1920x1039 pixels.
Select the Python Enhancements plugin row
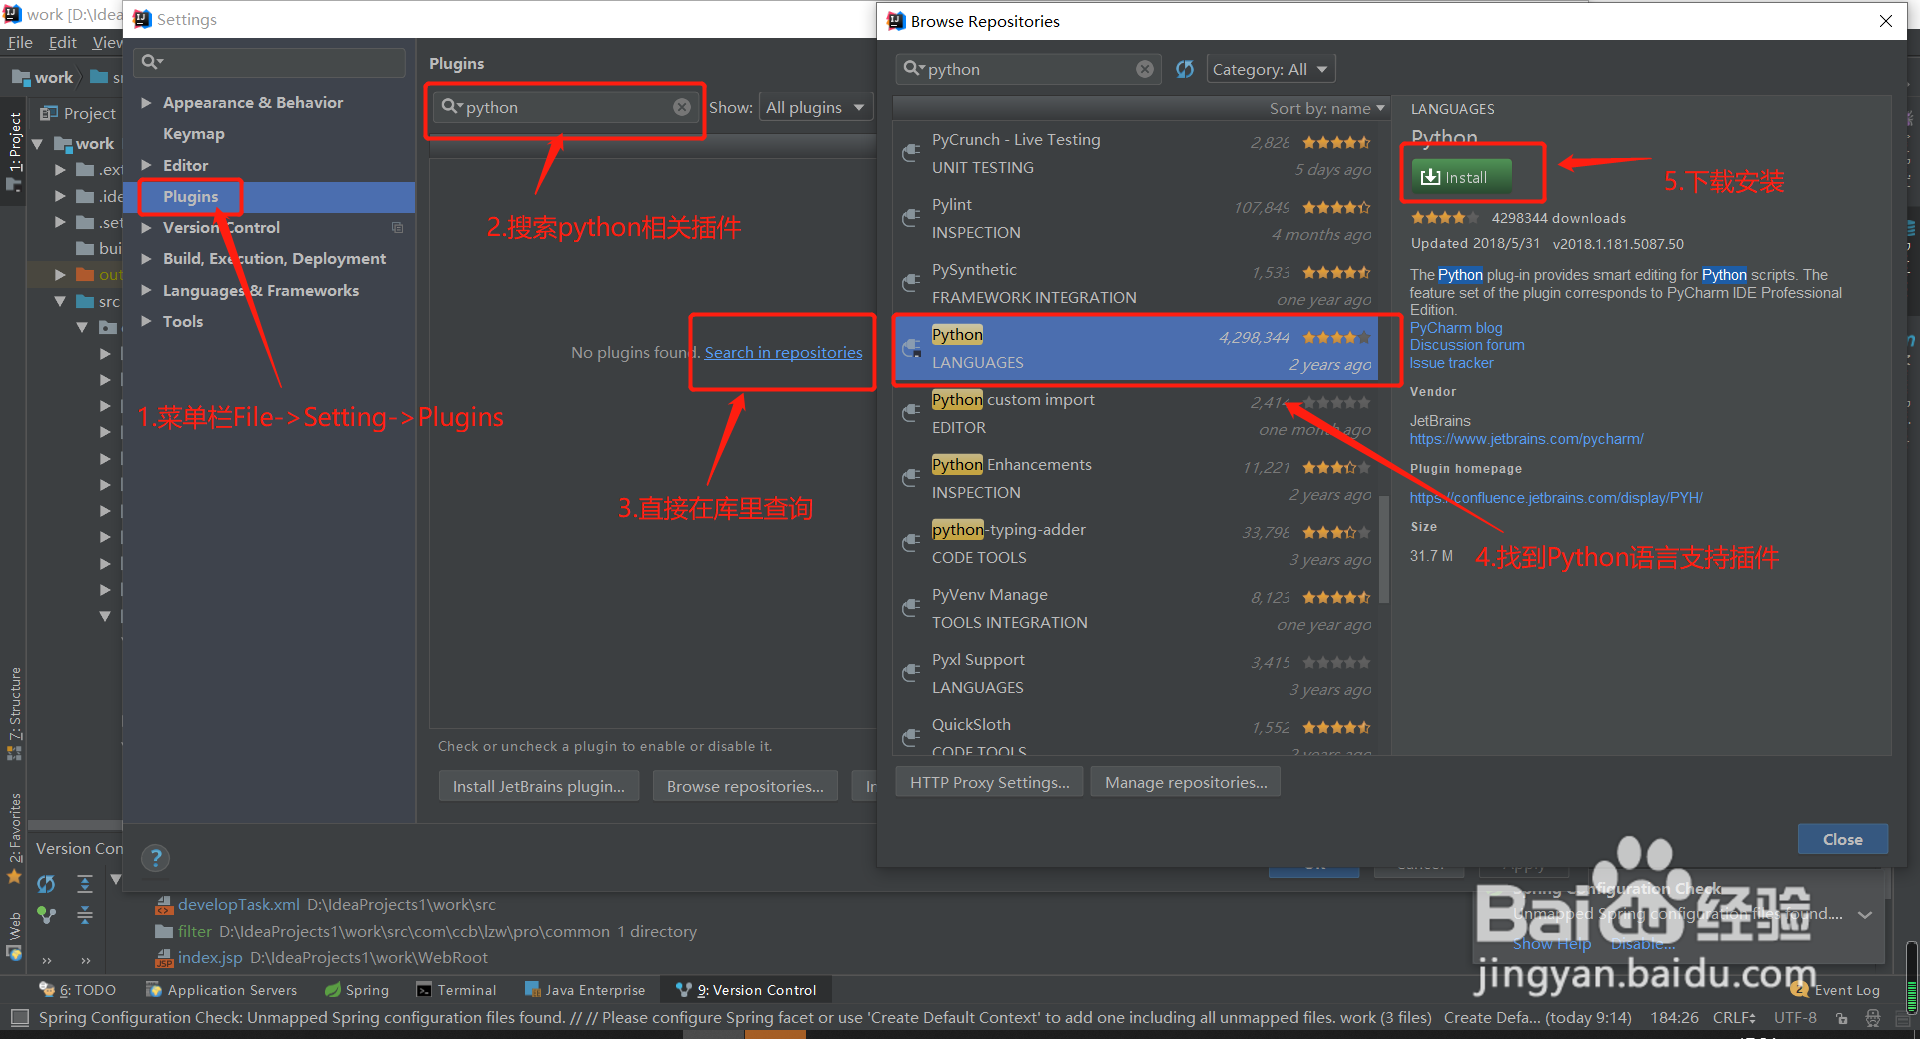pyautogui.click(x=1137, y=478)
